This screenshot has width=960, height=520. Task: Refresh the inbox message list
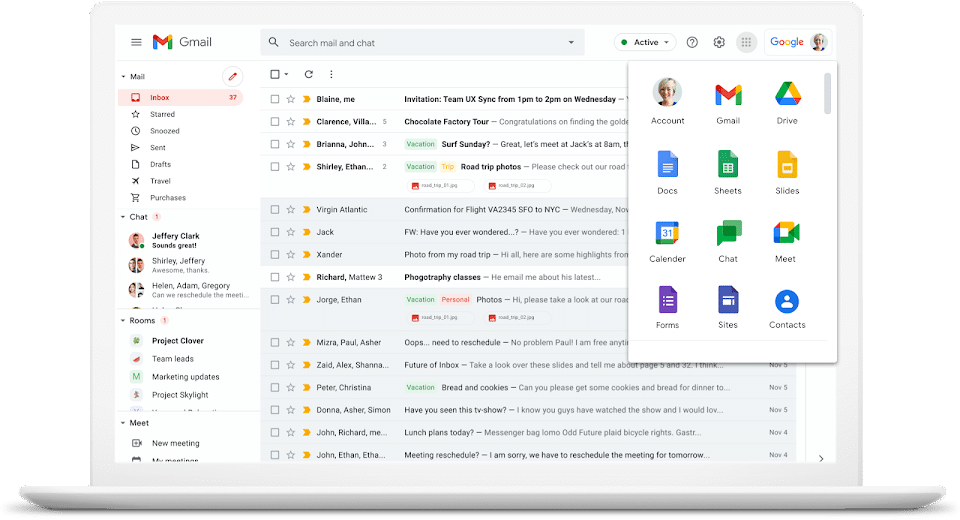(x=309, y=74)
